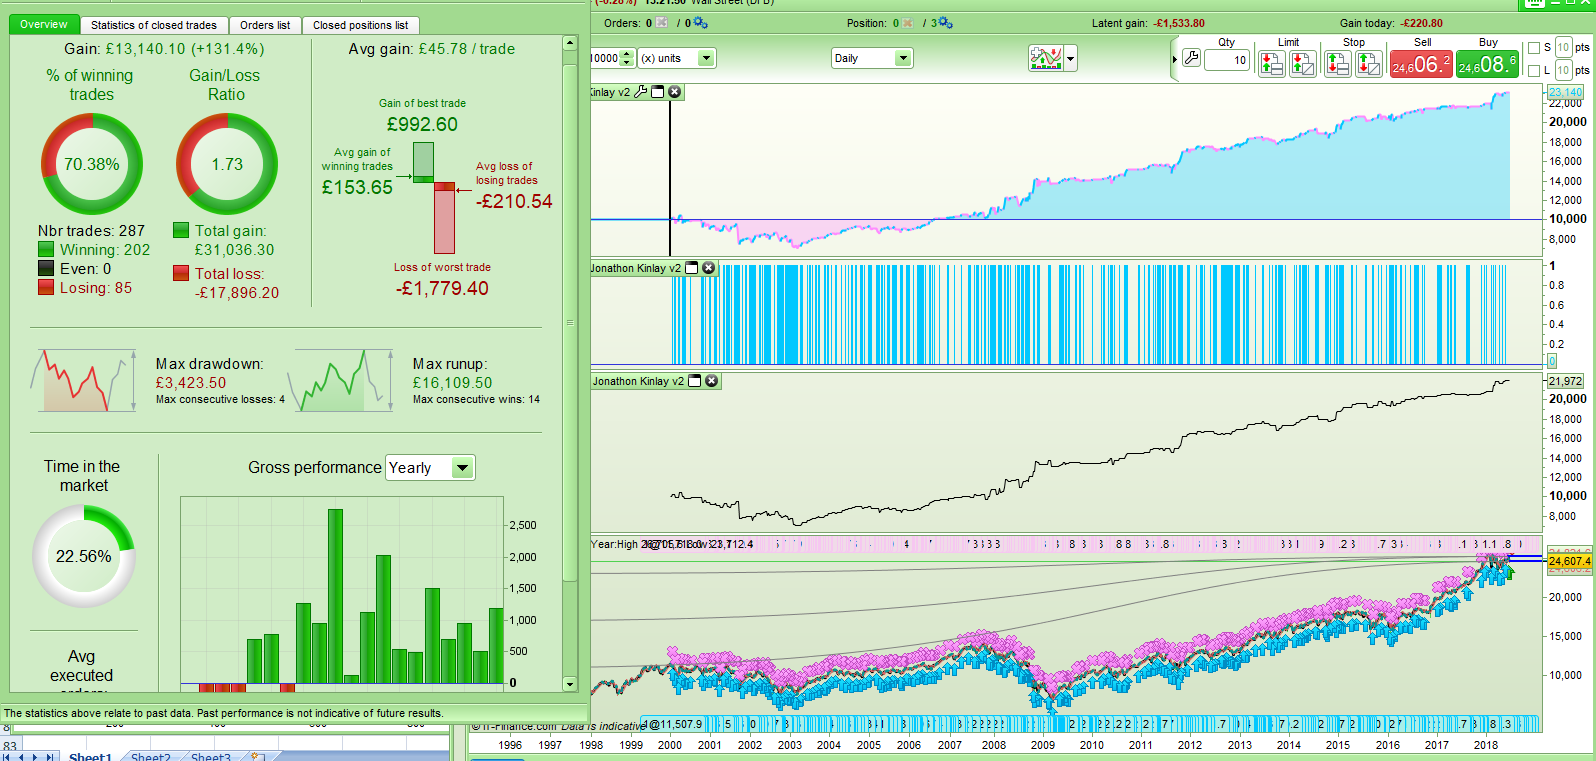Screen dimensions: 1596x761
Task: Detach the black-line Jonathon Kinlay v2 panel
Action: click(x=695, y=381)
